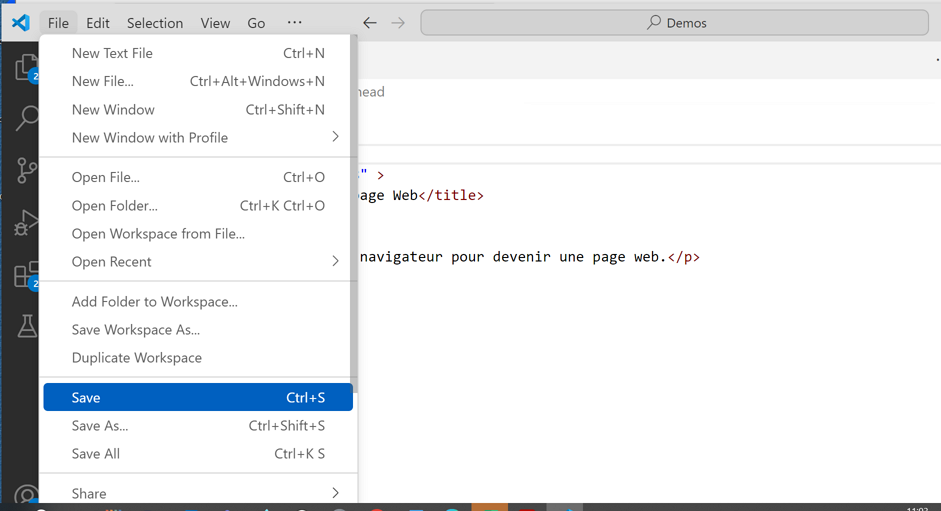Image resolution: width=941 pixels, height=511 pixels.
Task: Click the closing p tag in editor
Action: click(684, 257)
